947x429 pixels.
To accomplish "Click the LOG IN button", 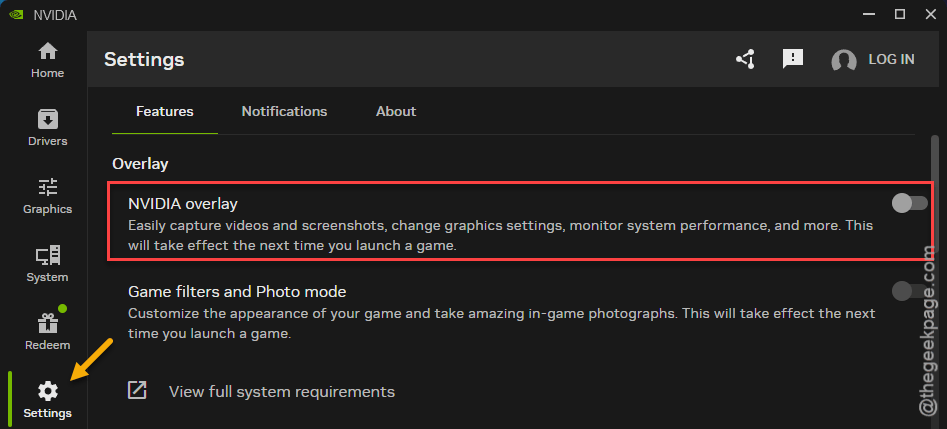I will (891, 59).
